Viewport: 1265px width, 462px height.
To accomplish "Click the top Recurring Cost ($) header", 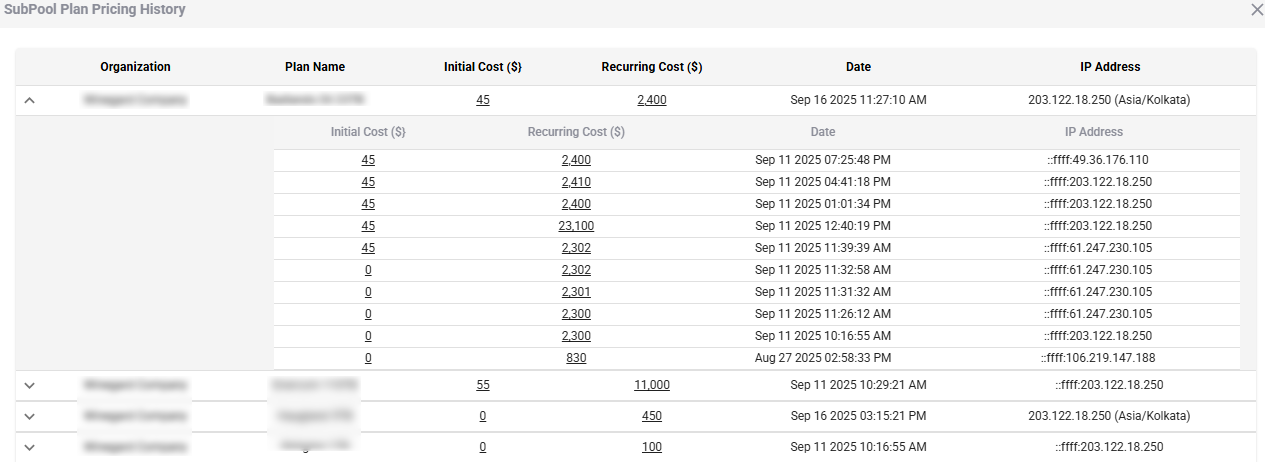I will click(652, 67).
